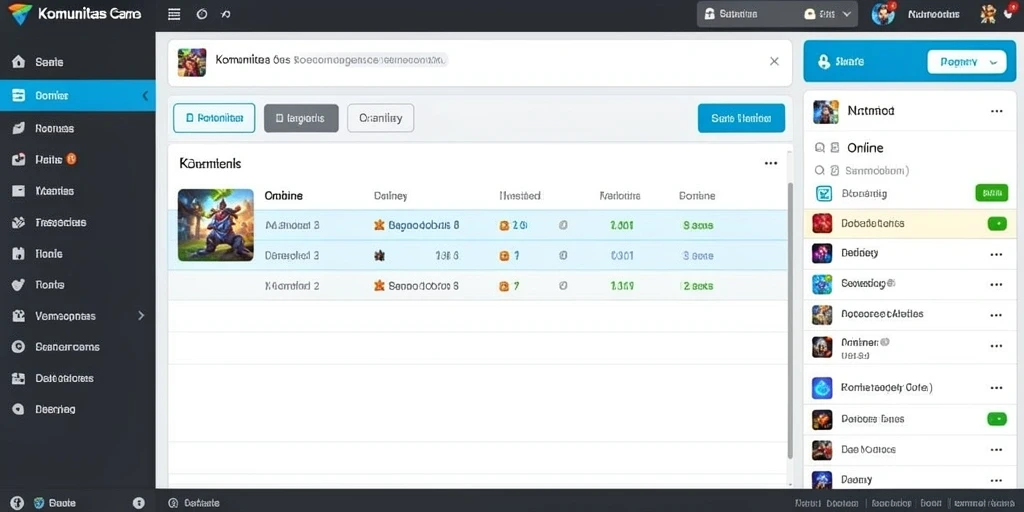Click the blue button right of the tabs
Screen dimensions: 1024x512
tap(741, 118)
